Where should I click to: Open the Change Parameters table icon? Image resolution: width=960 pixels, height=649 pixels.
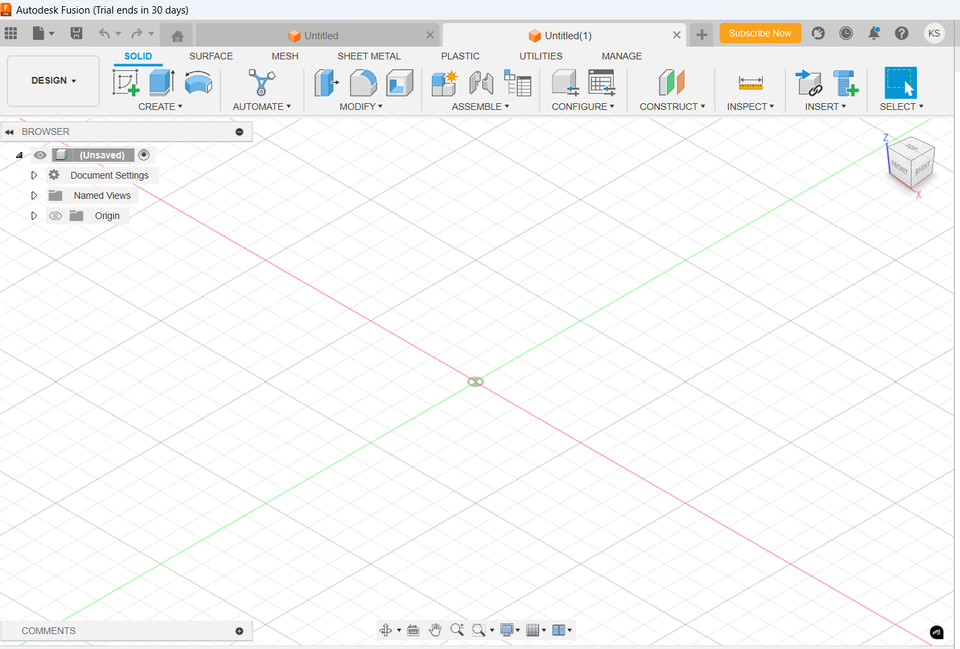pos(601,83)
